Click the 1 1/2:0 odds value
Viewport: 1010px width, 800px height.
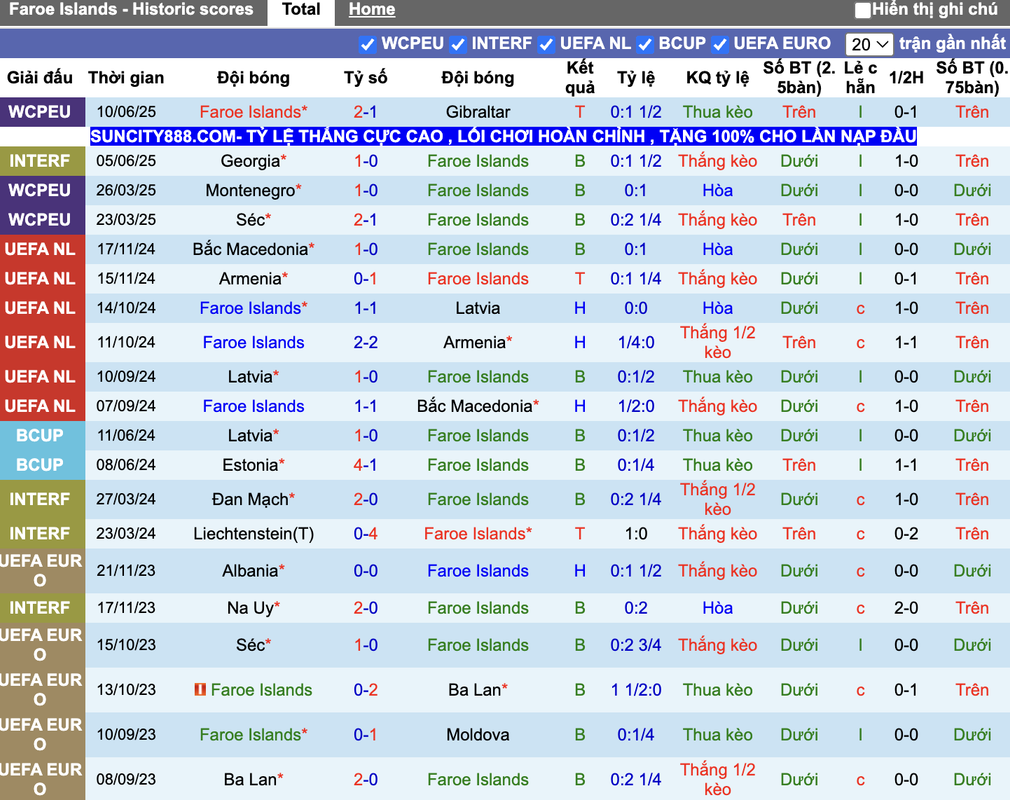(x=636, y=690)
